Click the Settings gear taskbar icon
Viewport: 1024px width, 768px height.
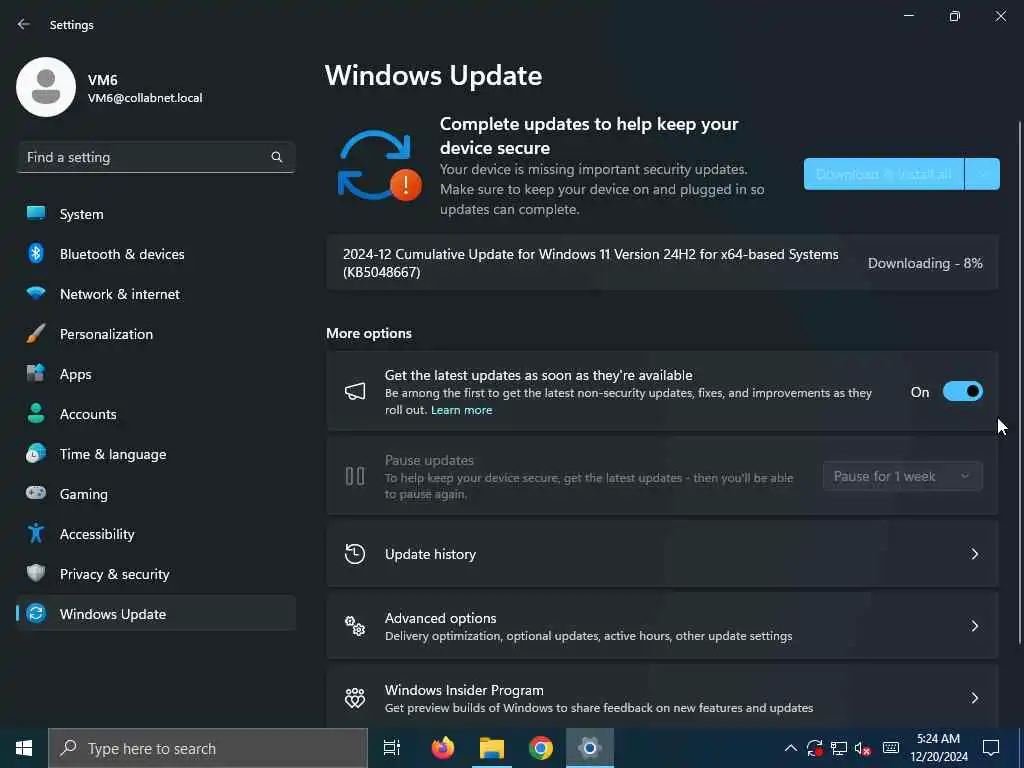[x=590, y=748]
